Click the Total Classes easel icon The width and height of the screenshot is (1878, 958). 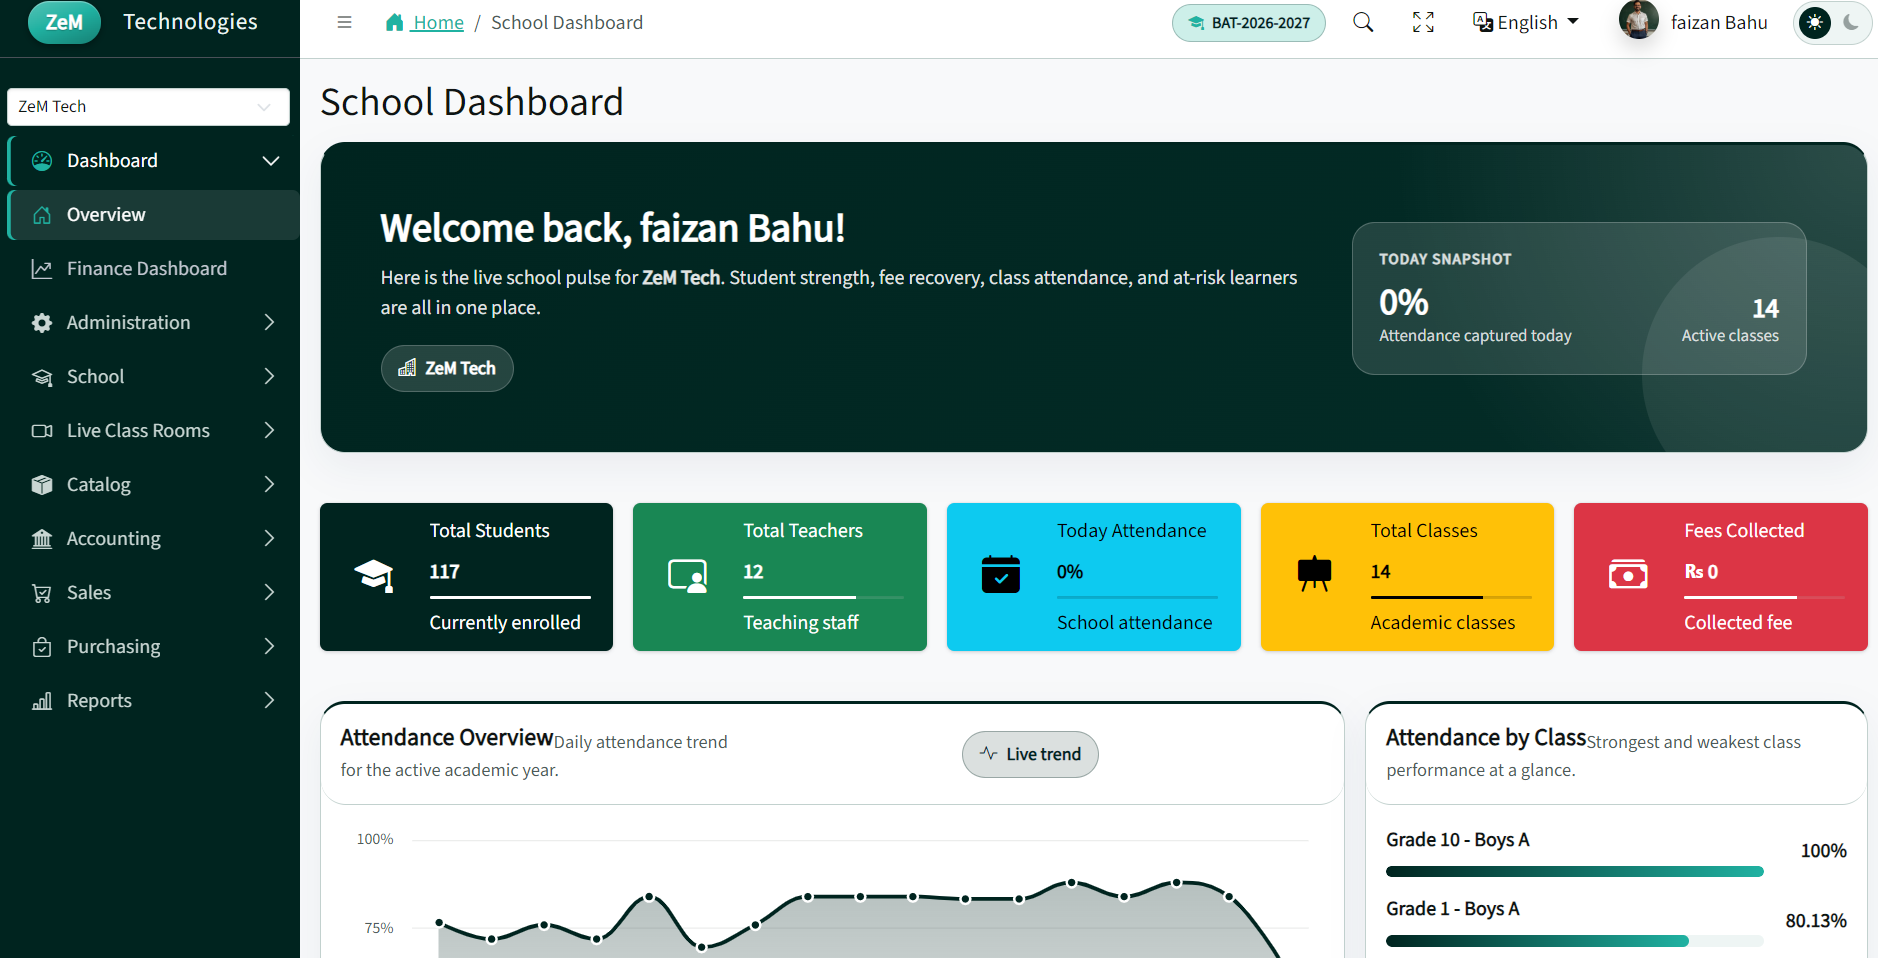(x=1314, y=573)
